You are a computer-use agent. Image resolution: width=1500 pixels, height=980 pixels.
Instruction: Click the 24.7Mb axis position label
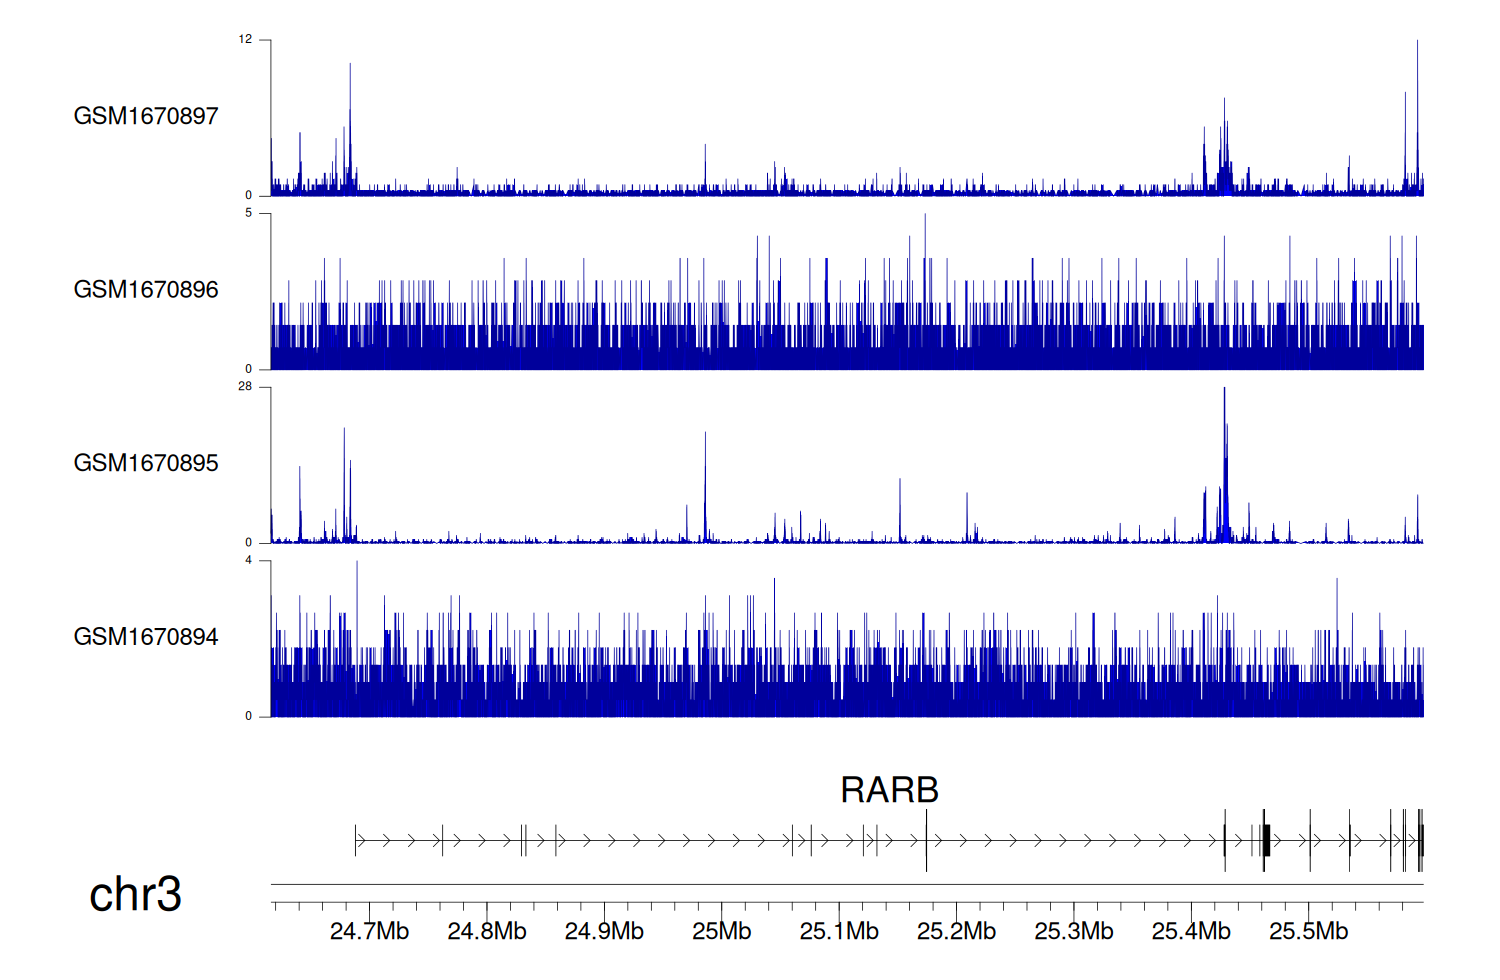369,931
